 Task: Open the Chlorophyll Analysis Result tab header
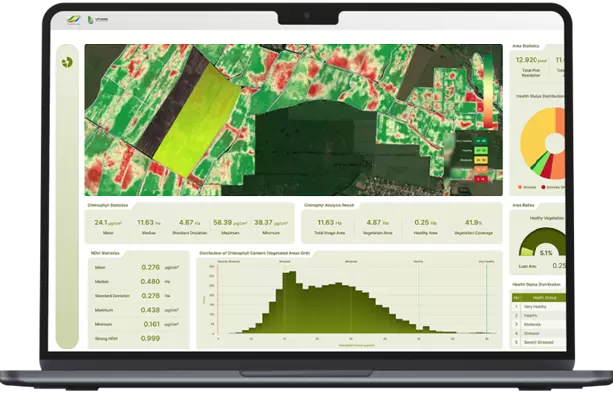pyautogui.click(x=329, y=205)
